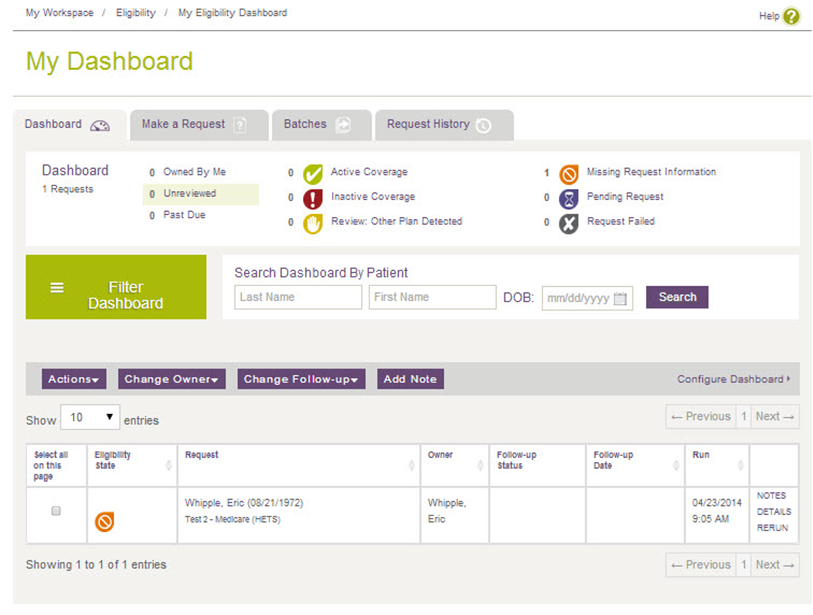Sort by Follow-up Date column arrows

(x=676, y=465)
